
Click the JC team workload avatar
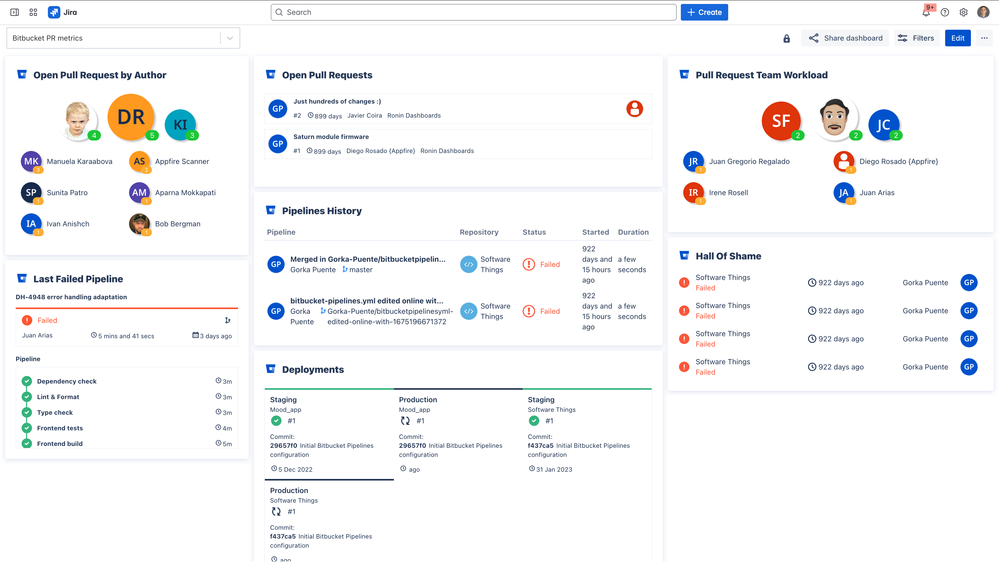884,125
